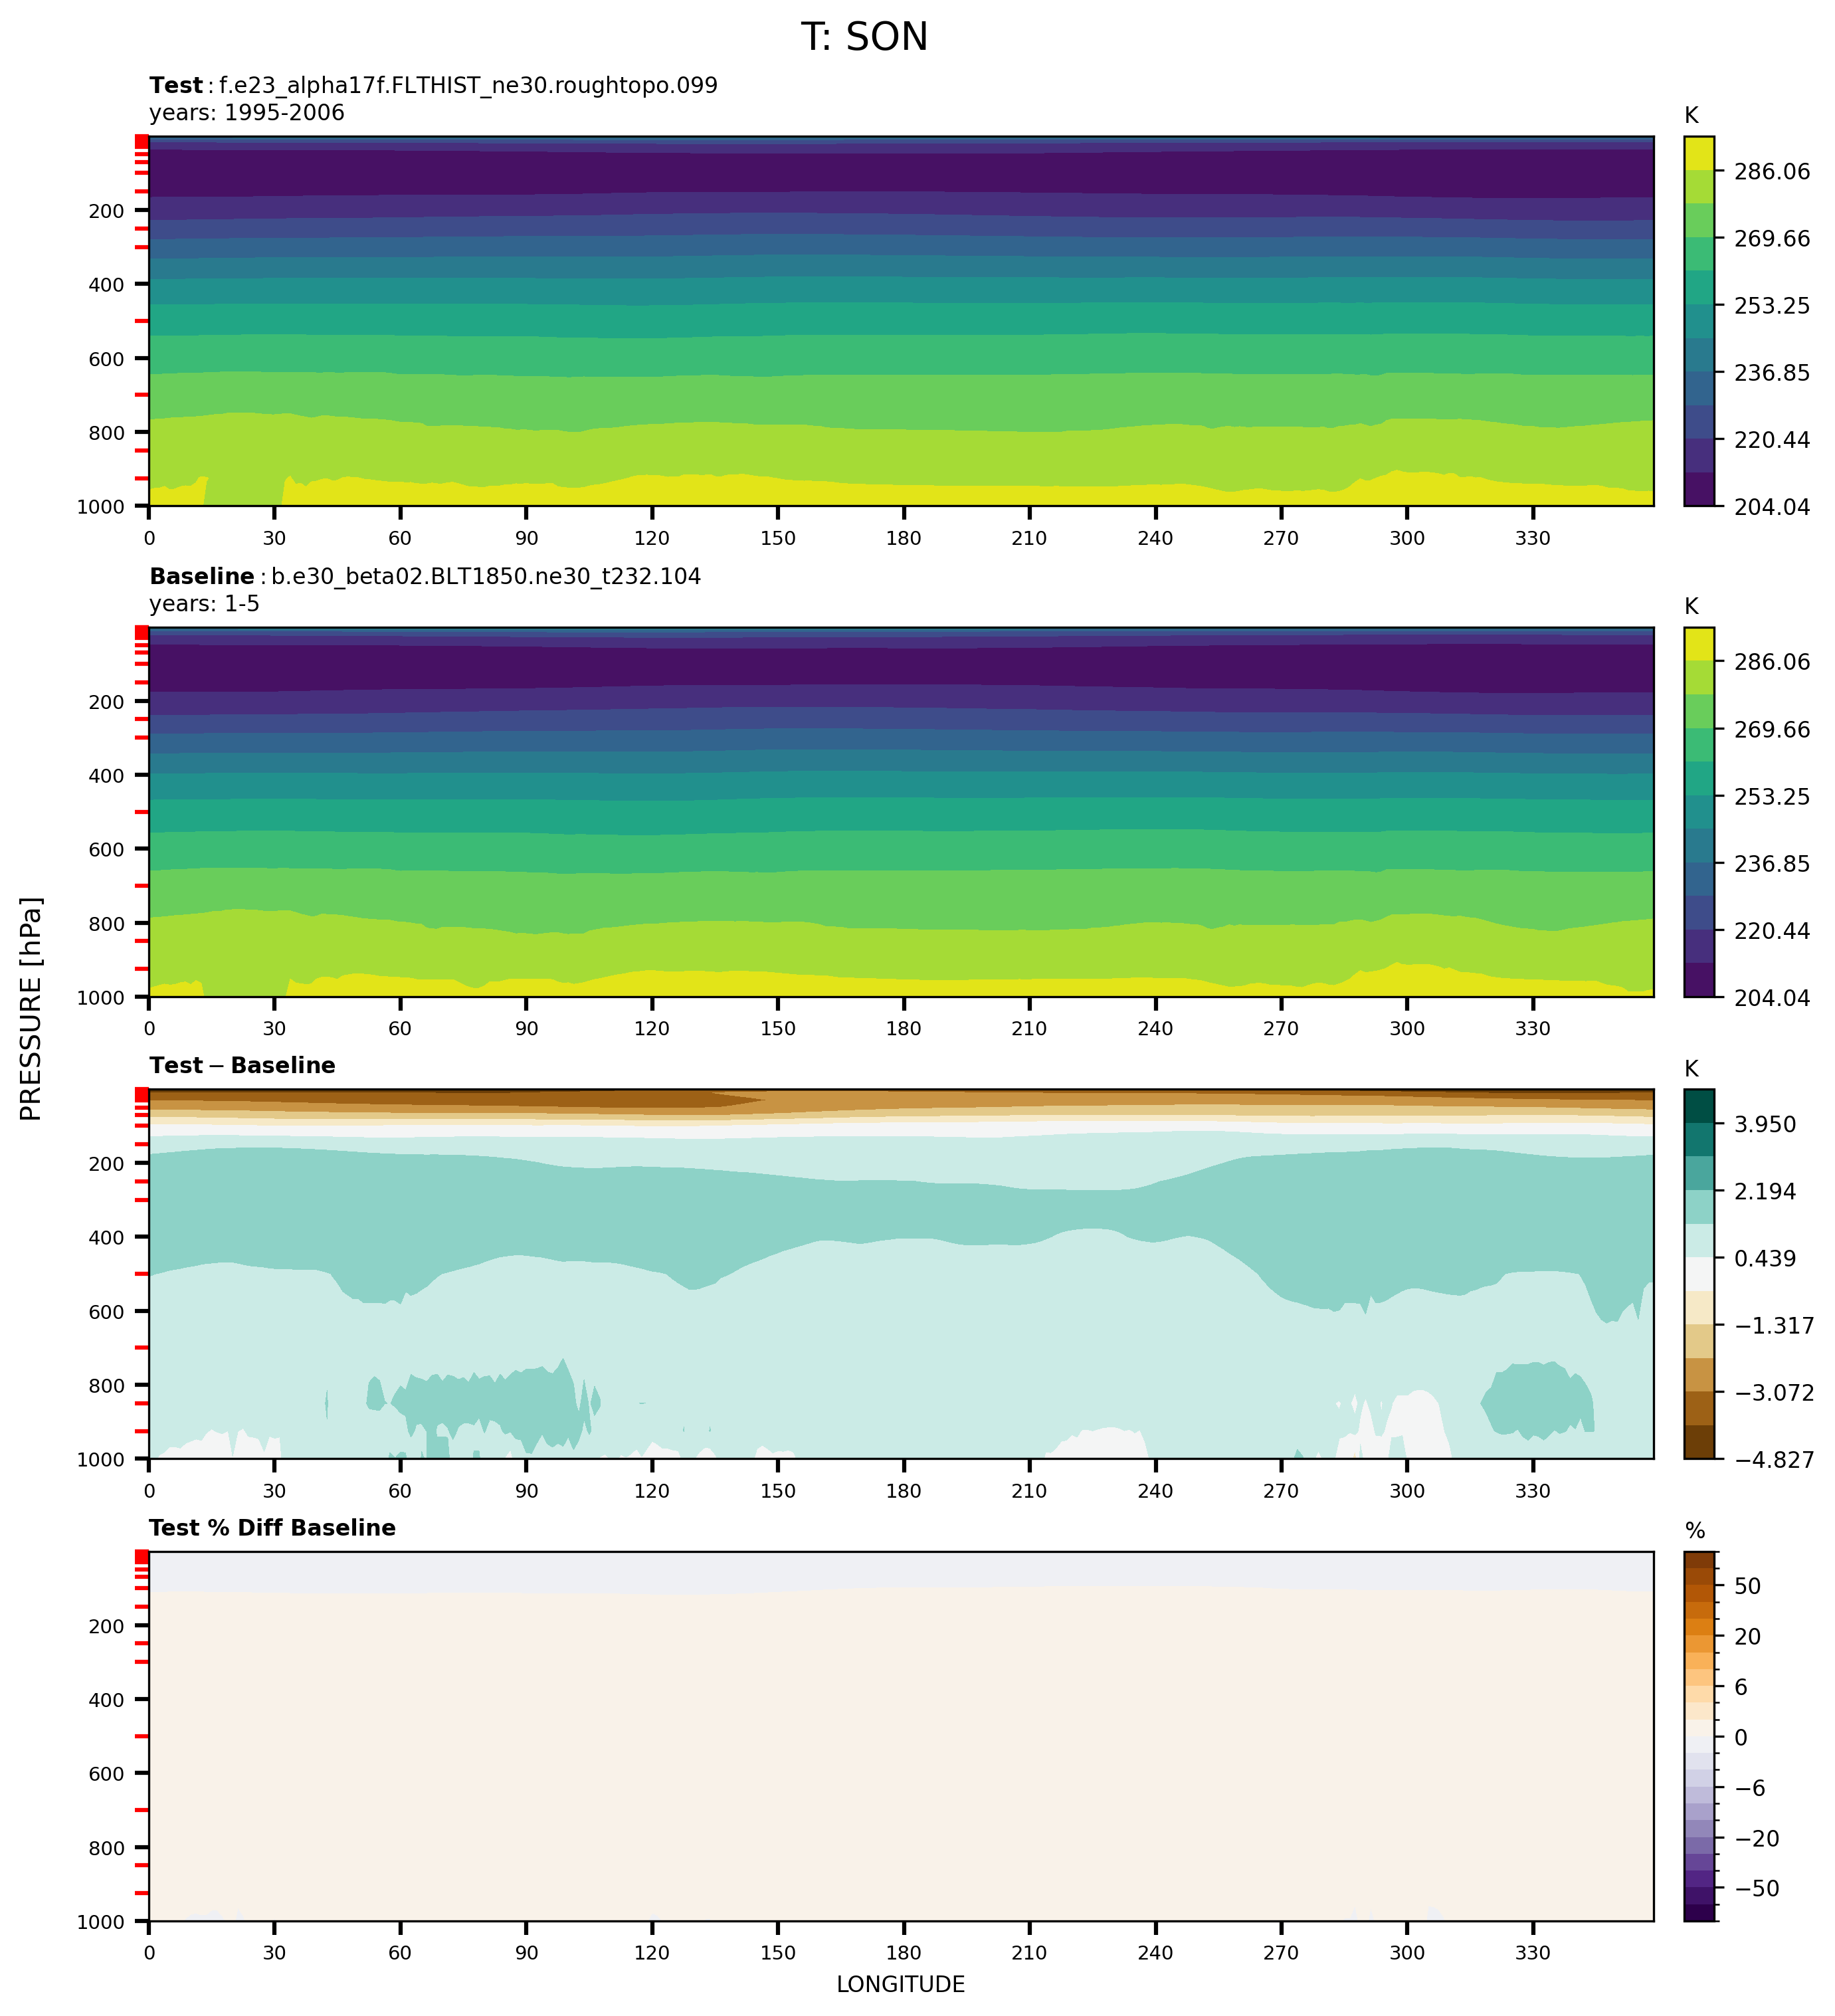
Task: Click the dark teal top of difference colorbar
Action: click(1698, 1106)
